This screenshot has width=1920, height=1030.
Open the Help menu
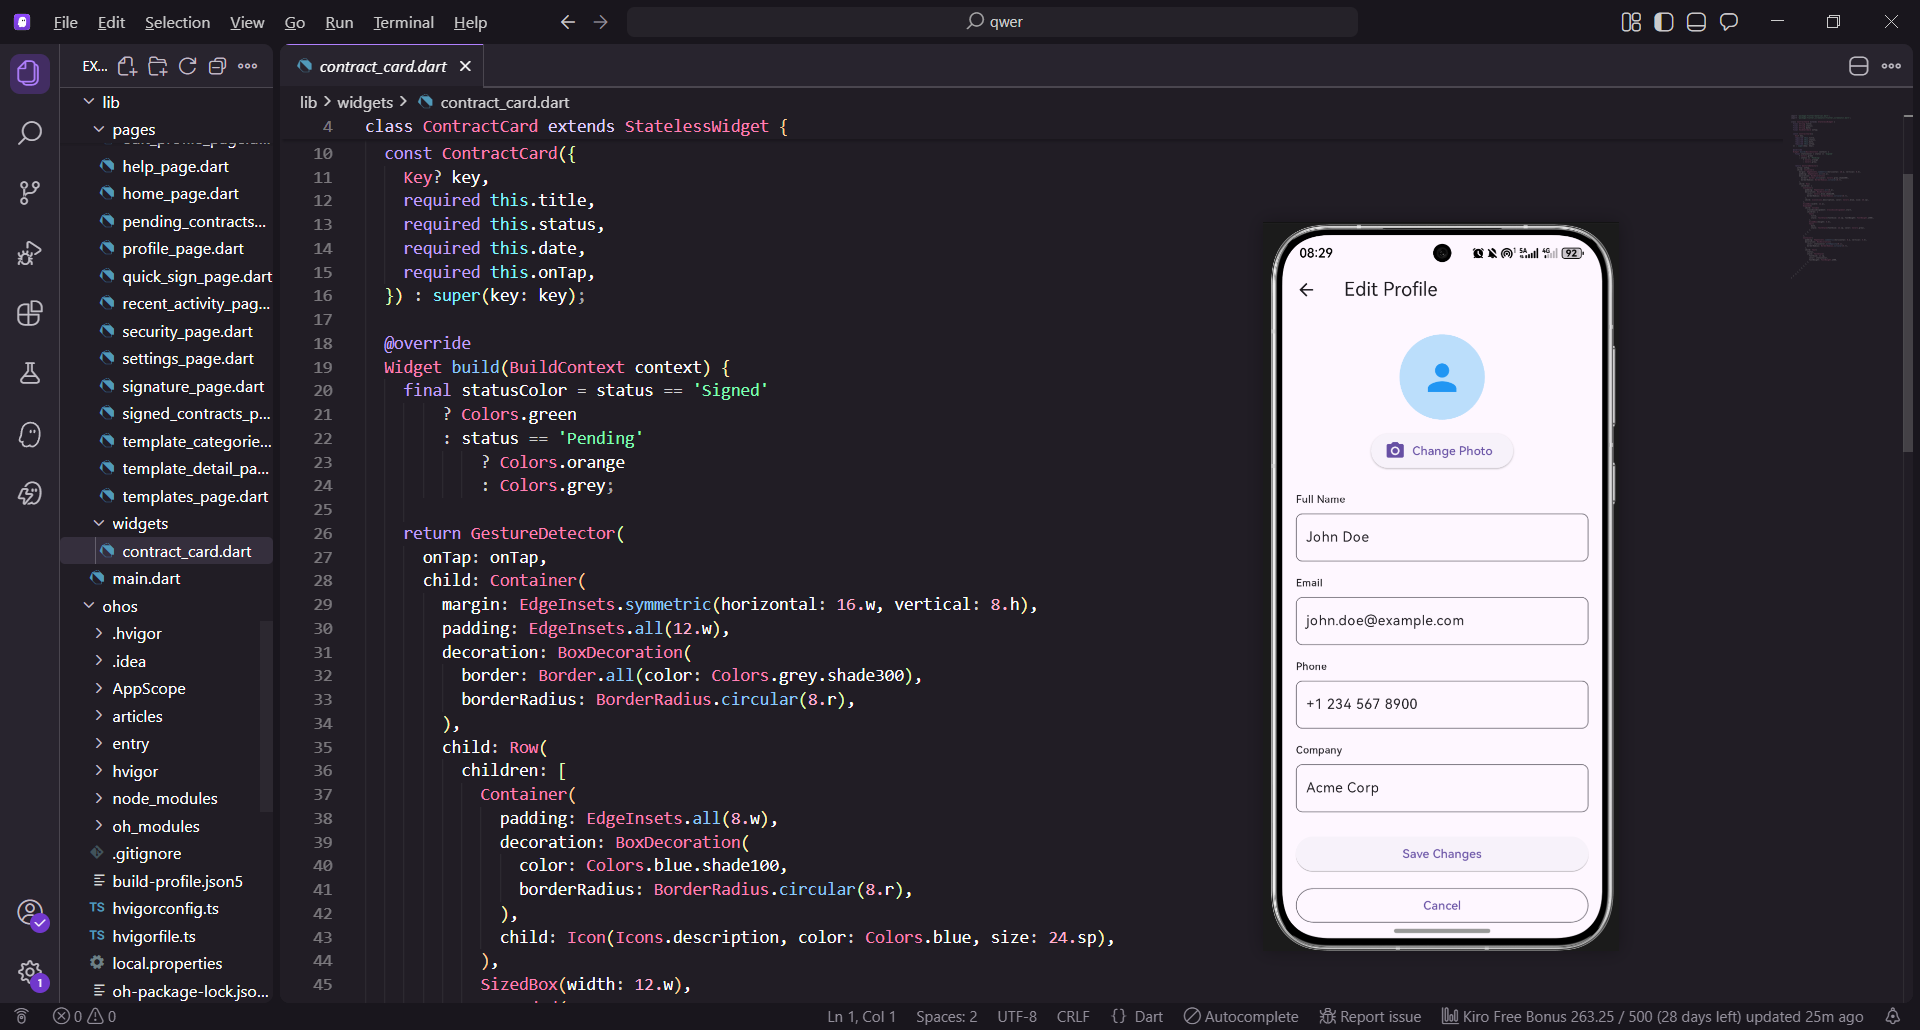(470, 22)
